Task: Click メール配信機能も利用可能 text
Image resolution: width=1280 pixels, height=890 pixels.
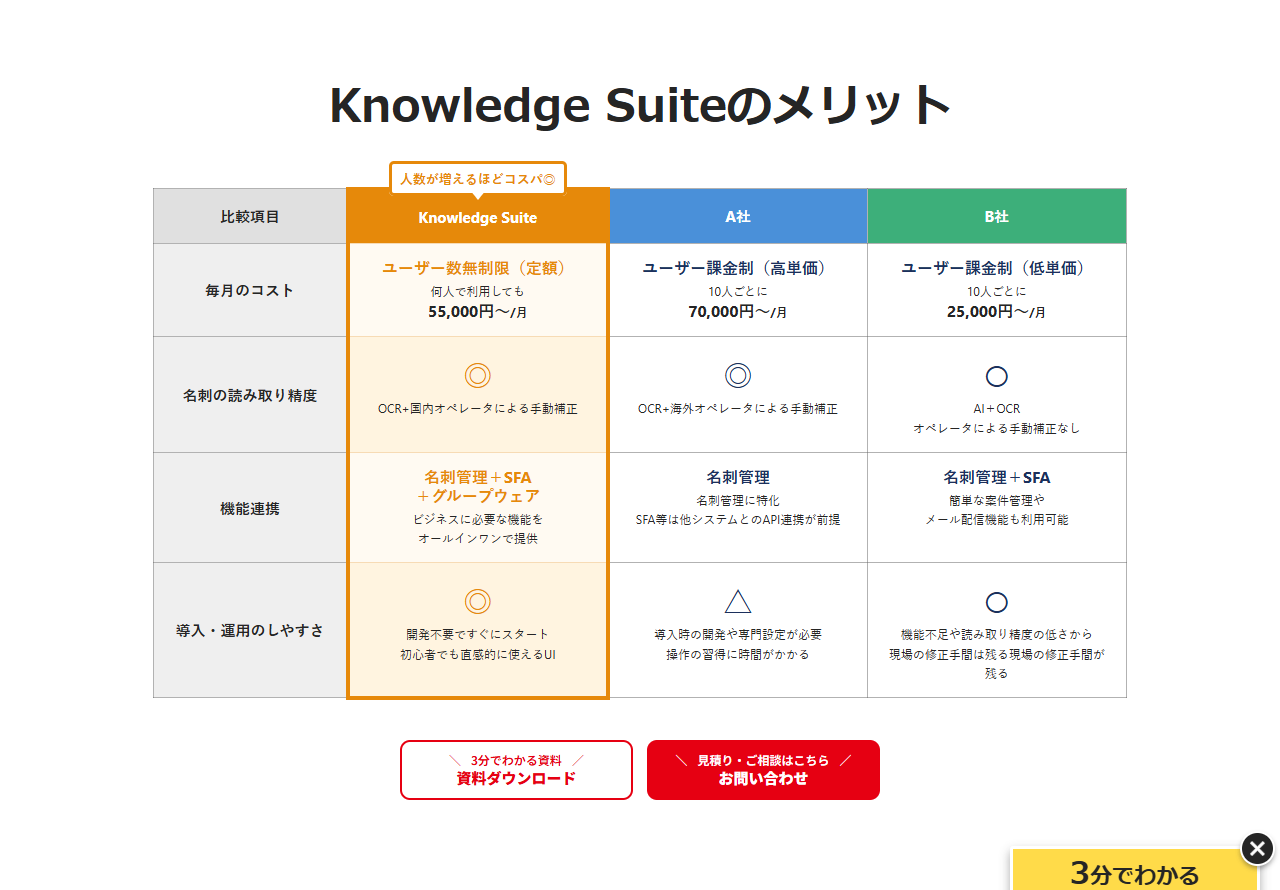Action: (x=997, y=519)
